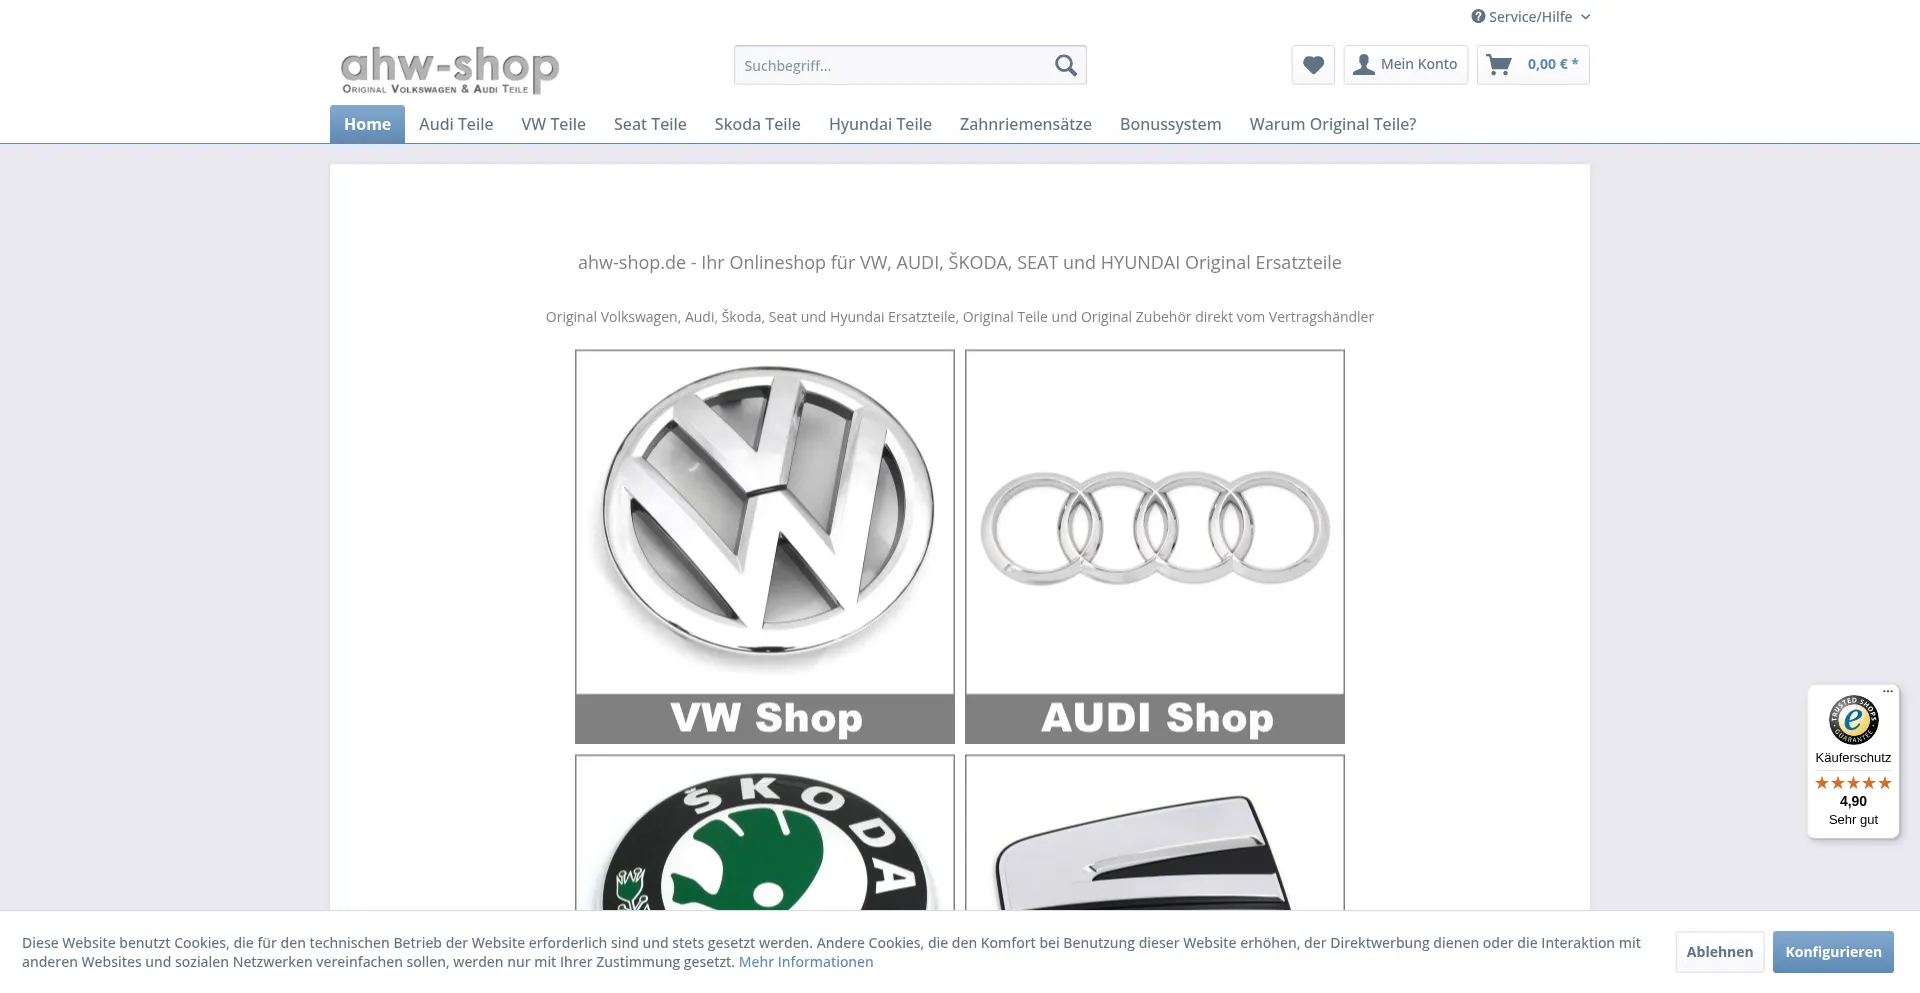This screenshot has width=1920, height=993.
Task: Expand the Service/Hilfe dropdown
Action: pos(1531,17)
